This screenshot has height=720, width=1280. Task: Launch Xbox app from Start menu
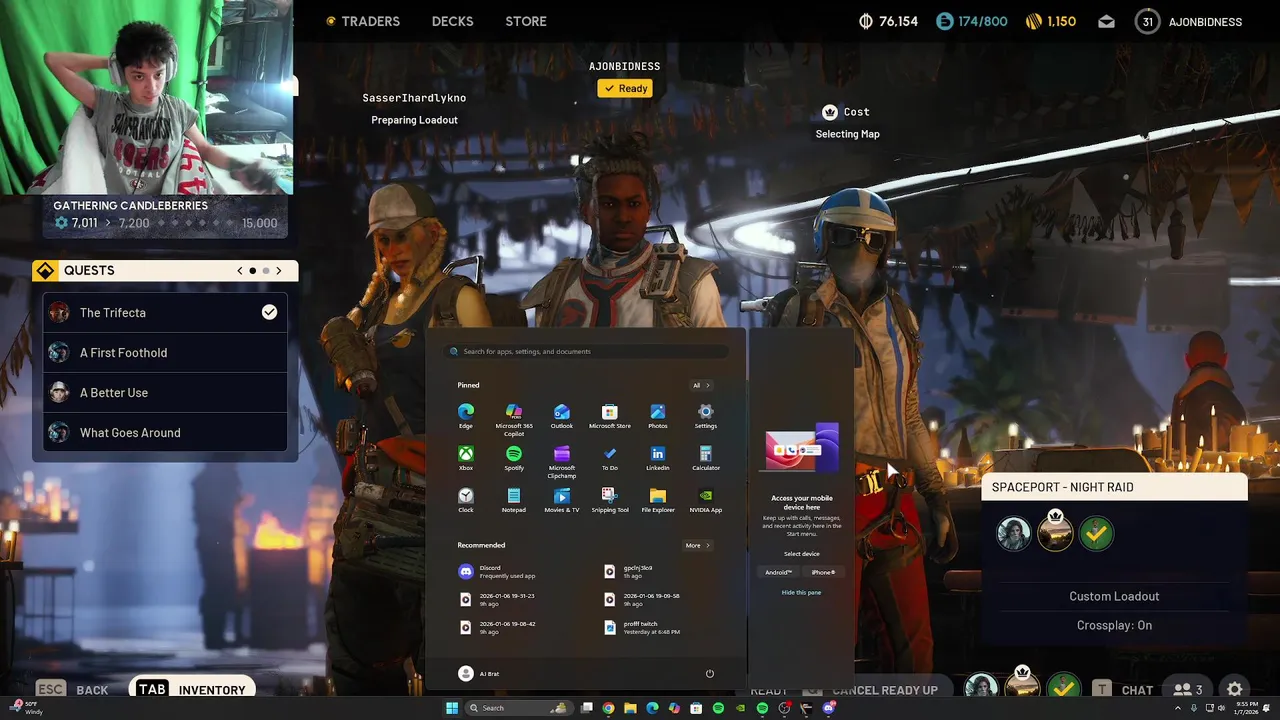click(x=466, y=458)
